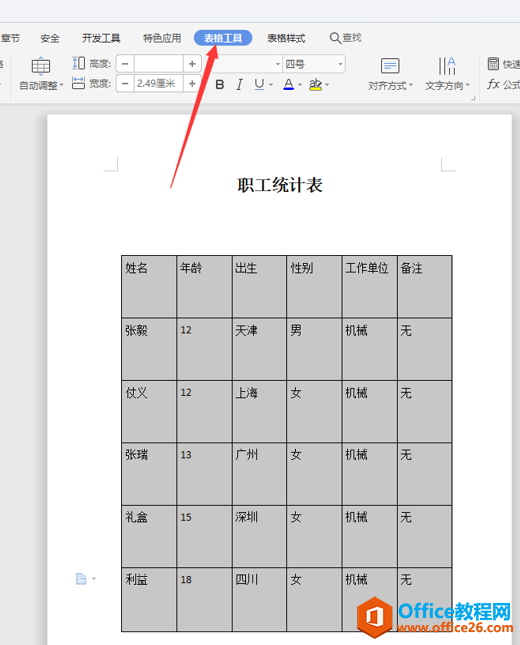520x645 pixels.
Task: Click the 上海 cell
Action: click(259, 411)
